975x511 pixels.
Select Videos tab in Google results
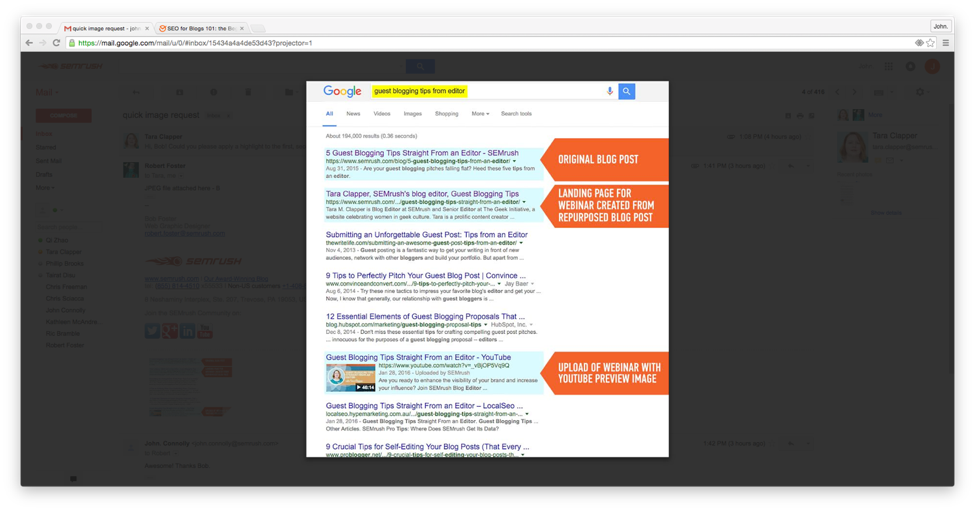coord(382,114)
